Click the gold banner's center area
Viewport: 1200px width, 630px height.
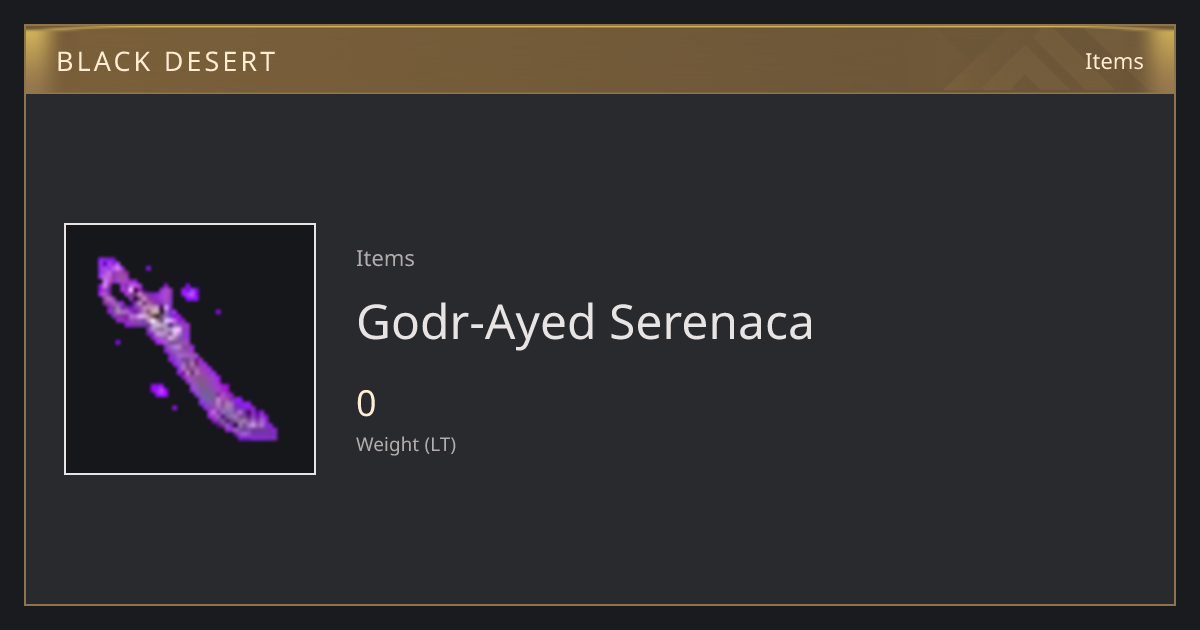click(x=600, y=60)
